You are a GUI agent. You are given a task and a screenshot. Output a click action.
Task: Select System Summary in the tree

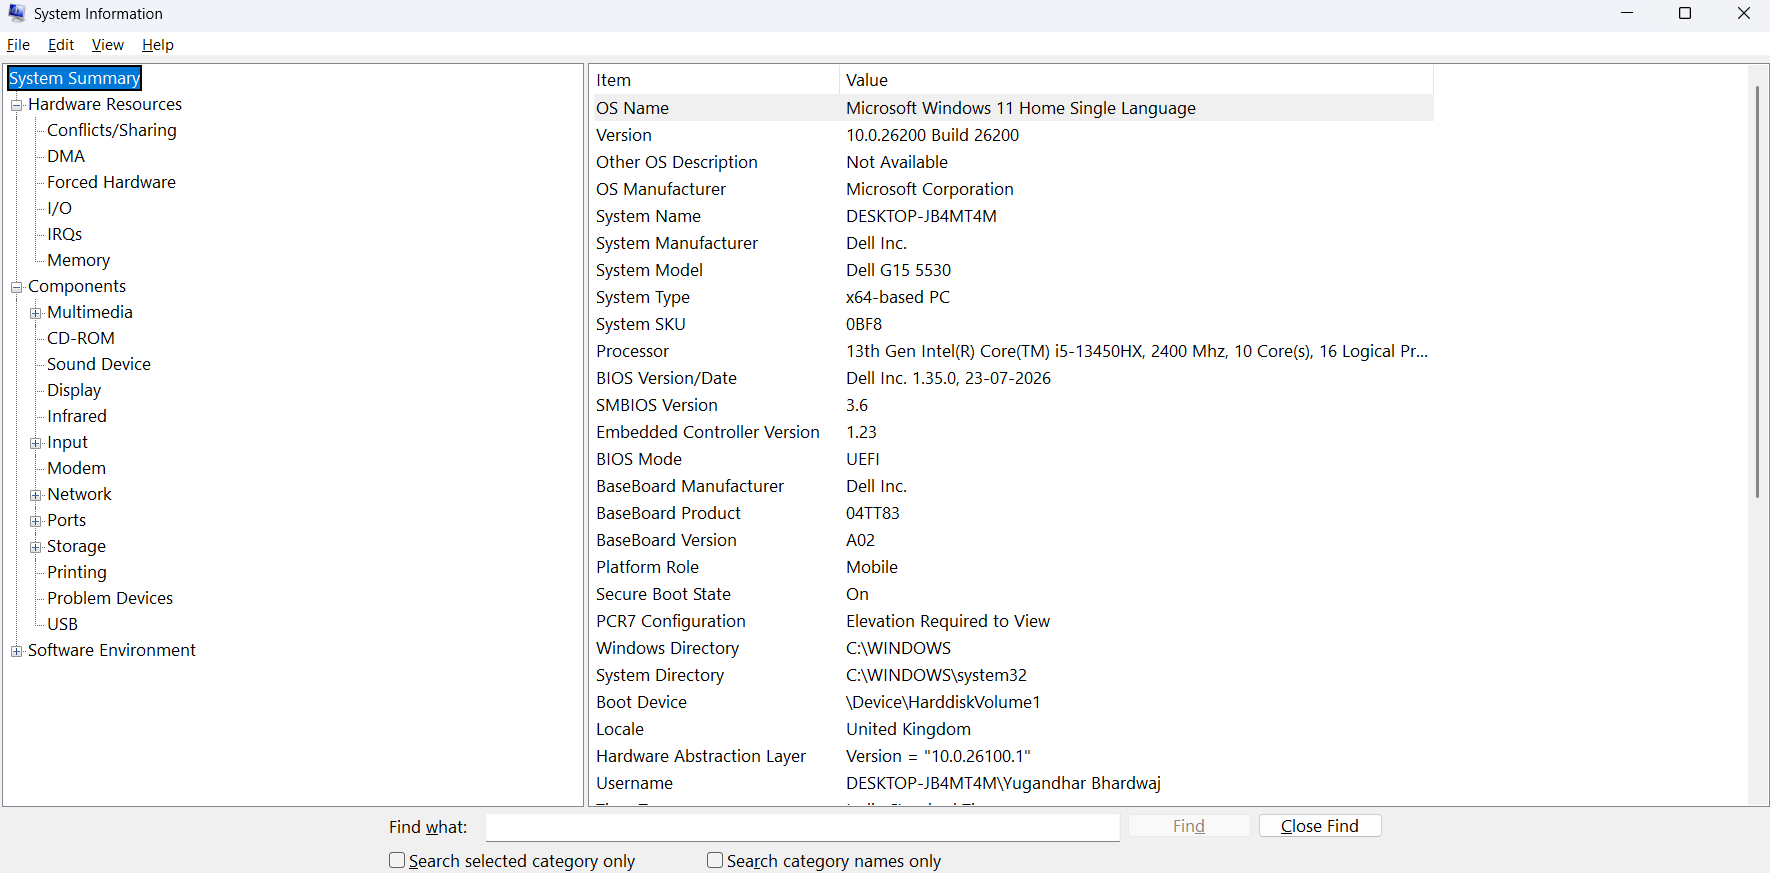coord(74,78)
